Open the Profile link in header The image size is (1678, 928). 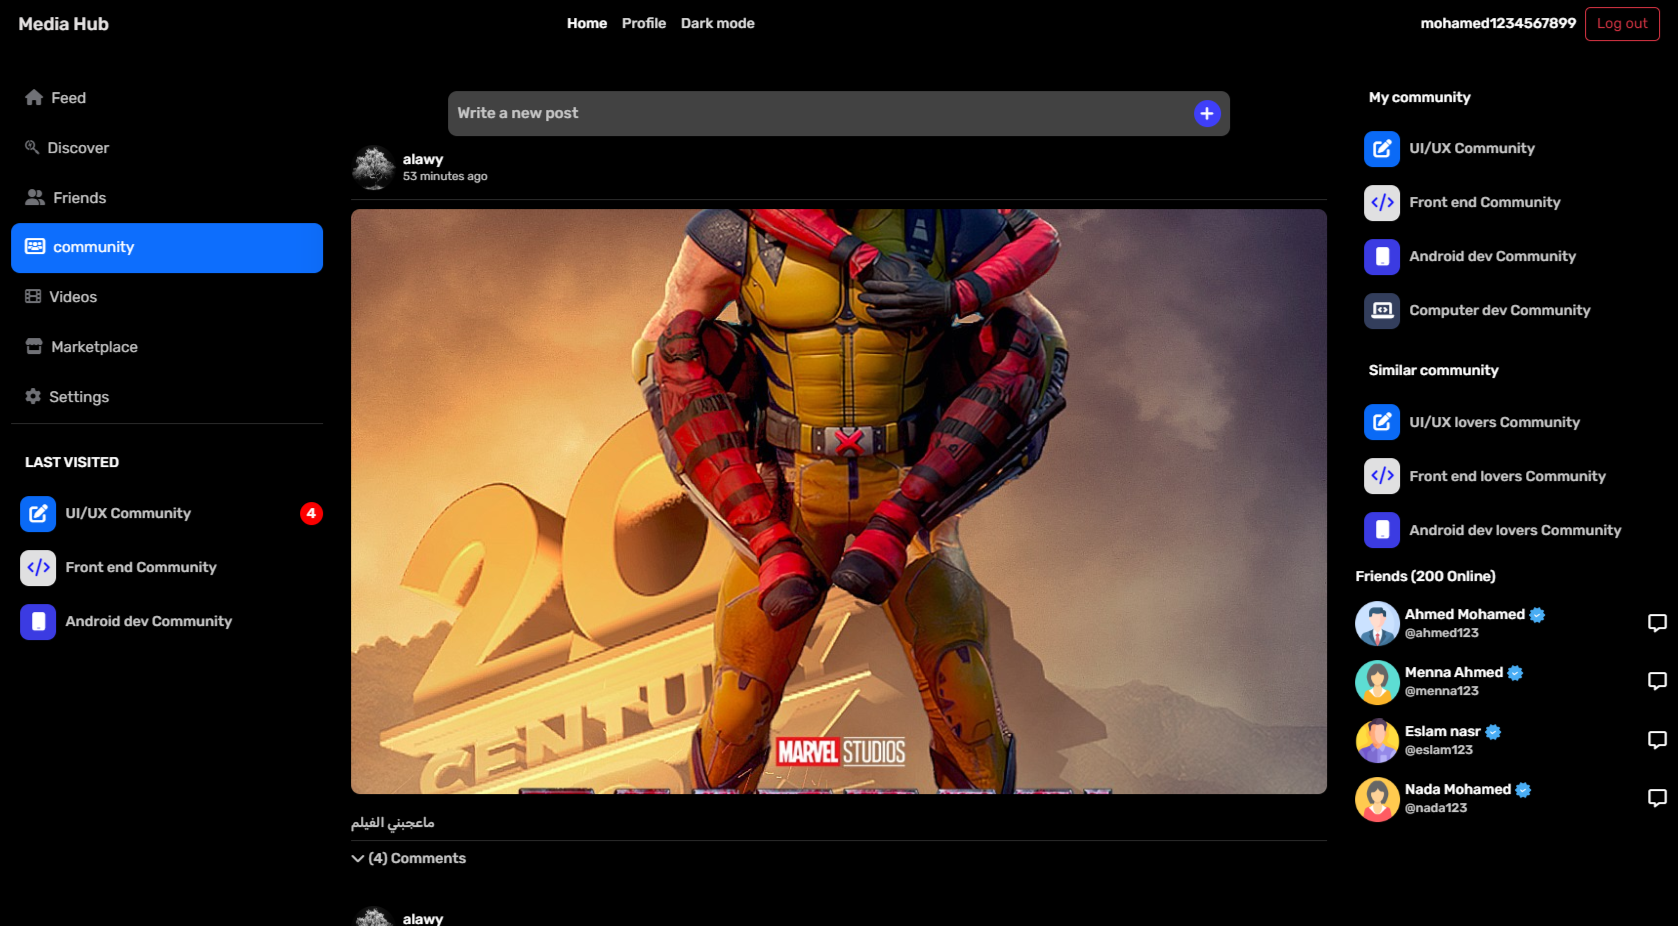(x=643, y=23)
